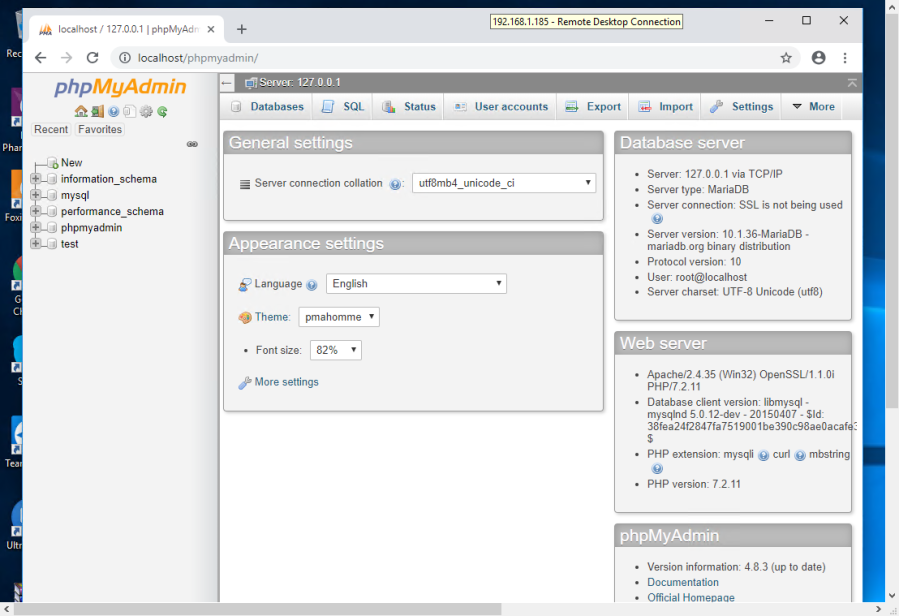Image resolution: width=899 pixels, height=616 pixels.
Task: Open the Chrome profile icon
Action: [818, 58]
